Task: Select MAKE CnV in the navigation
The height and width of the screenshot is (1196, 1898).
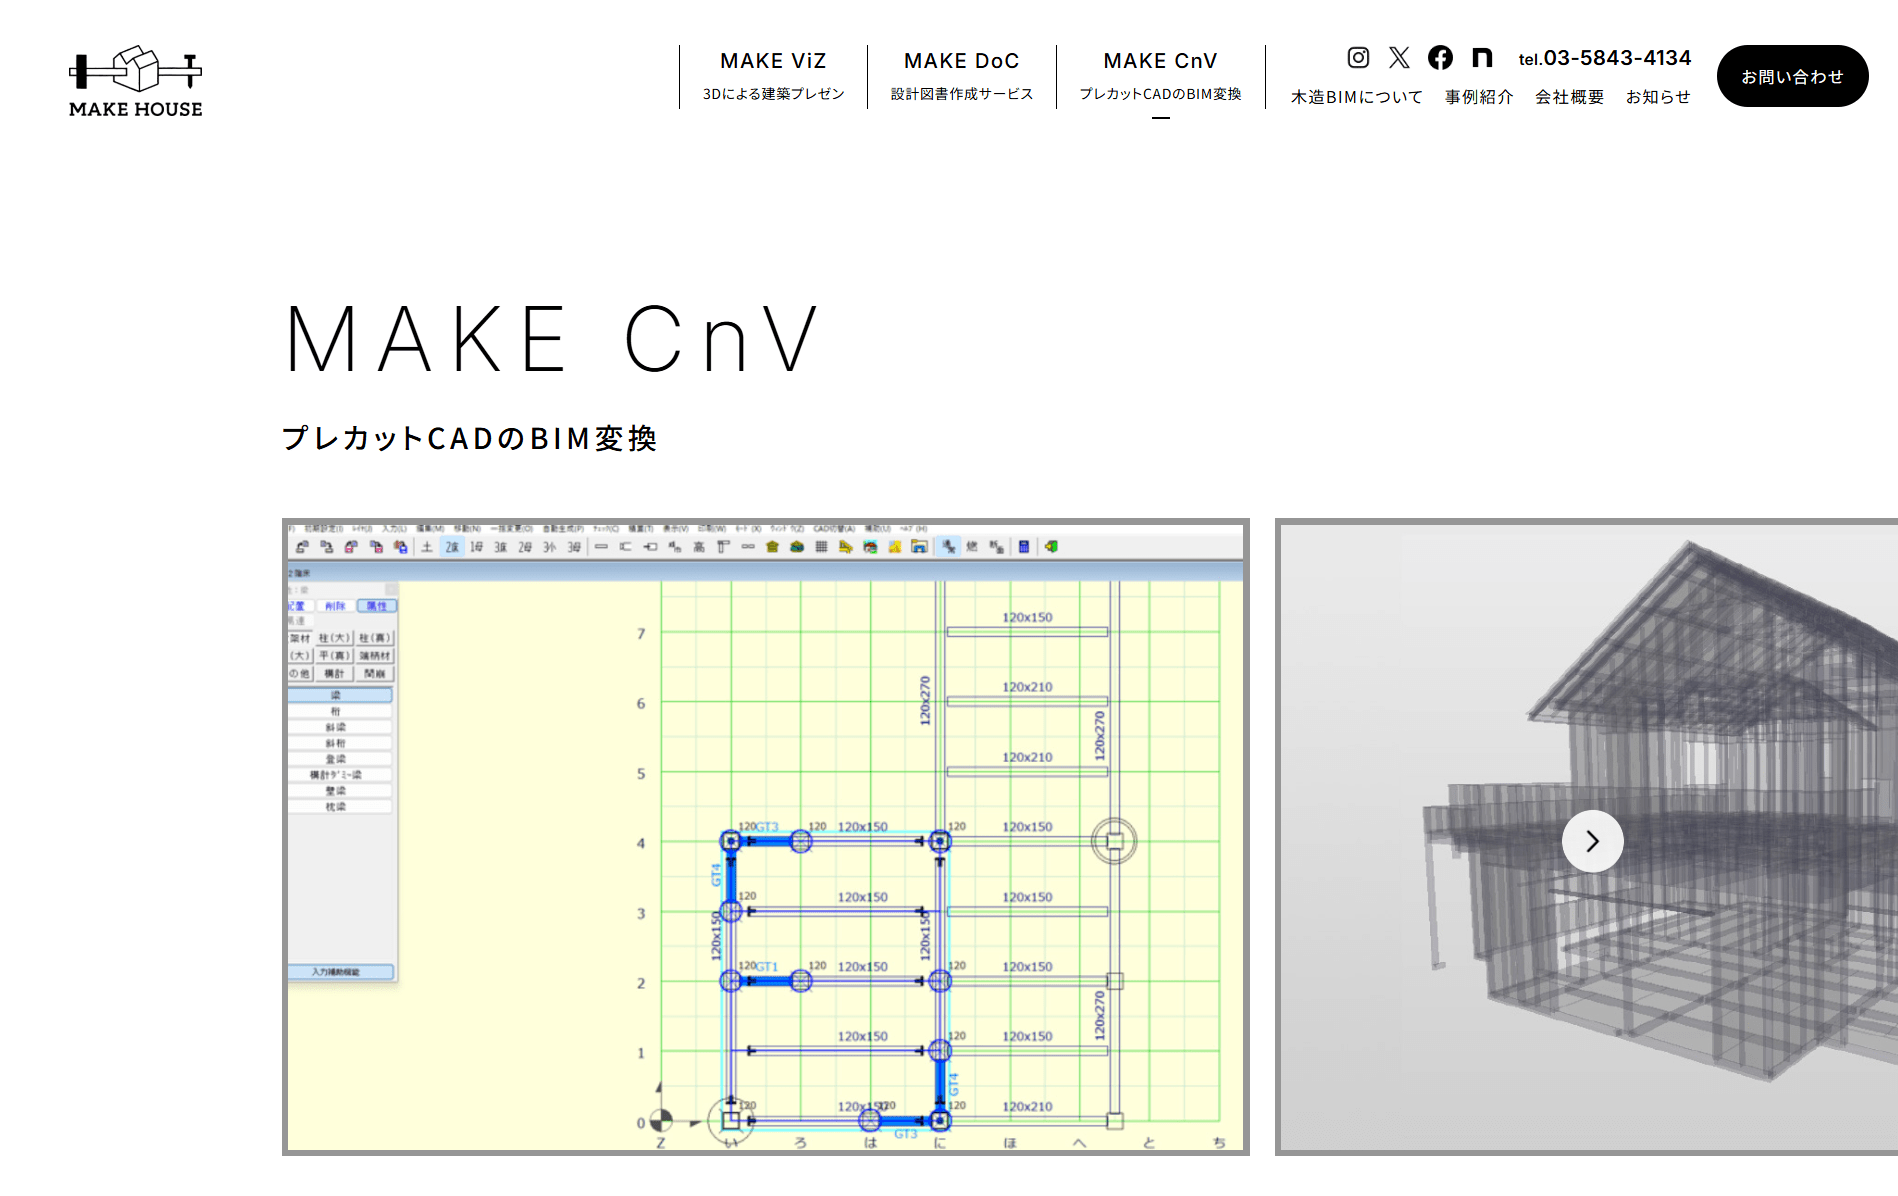Action: click(1160, 76)
